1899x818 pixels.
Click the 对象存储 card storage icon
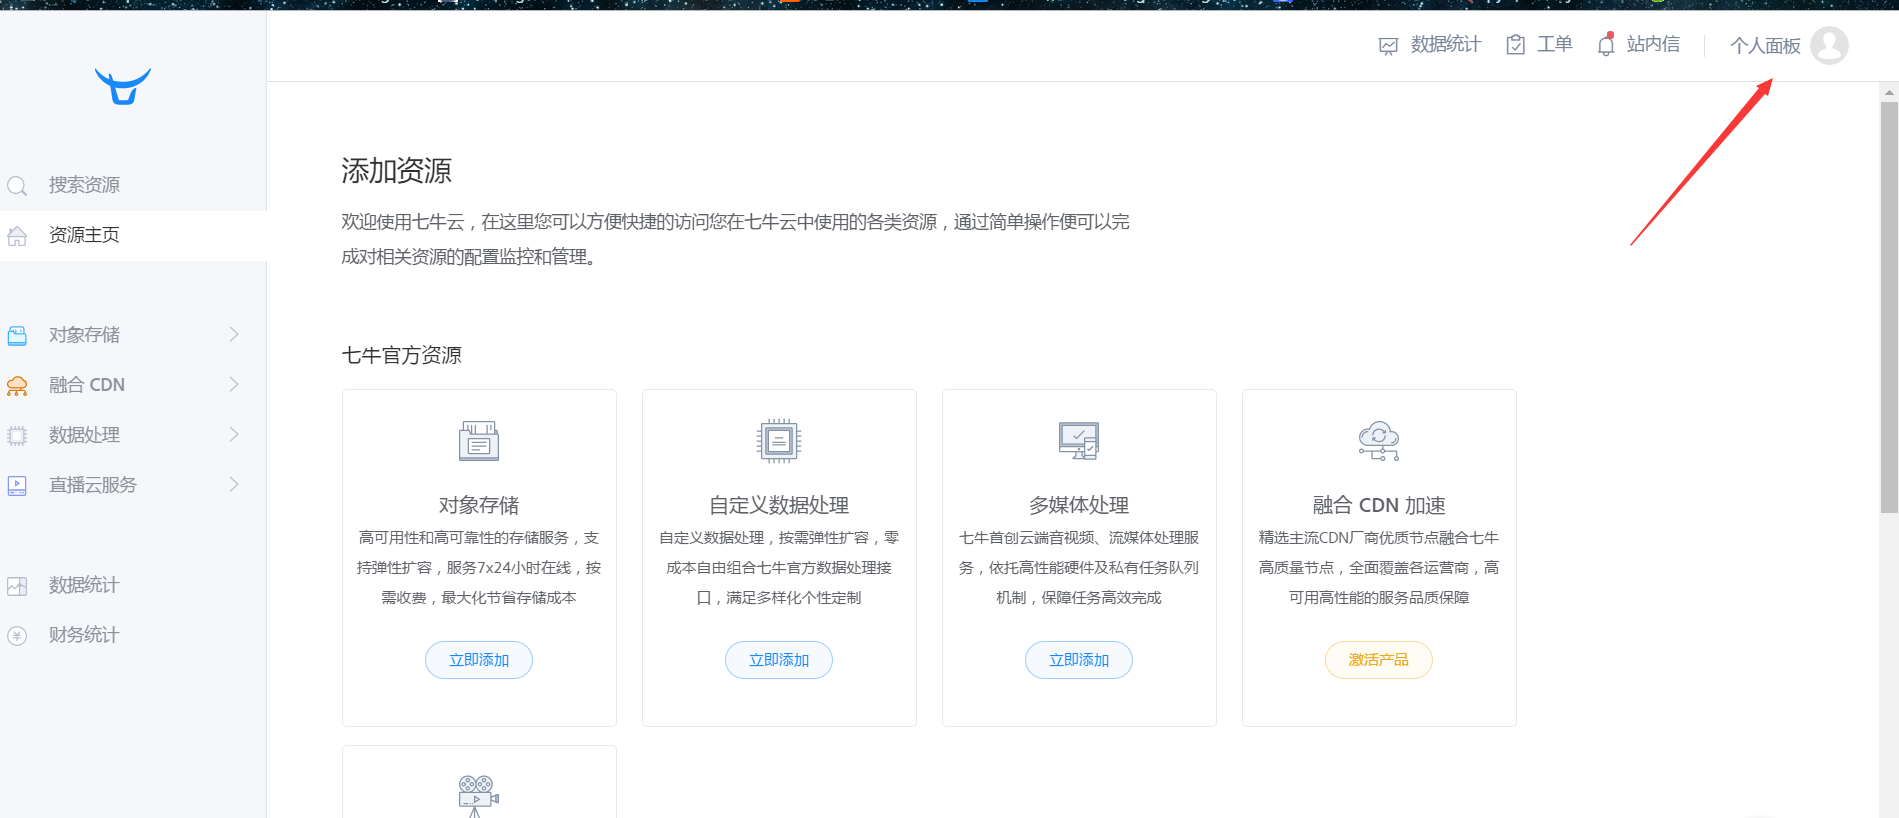pyautogui.click(x=479, y=441)
